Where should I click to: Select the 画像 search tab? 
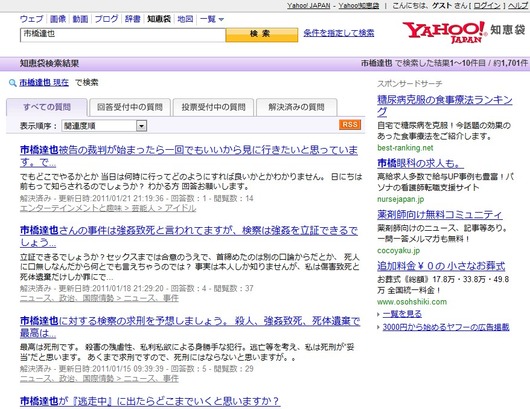coord(58,19)
